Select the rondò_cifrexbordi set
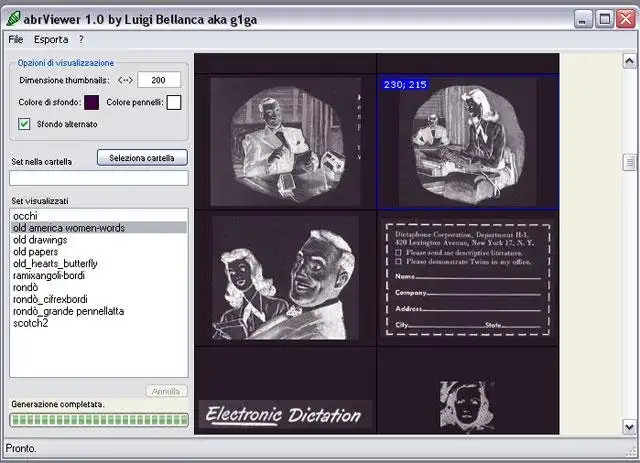Image resolution: width=640 pixels, height=463 pixels. coord(99,299)
